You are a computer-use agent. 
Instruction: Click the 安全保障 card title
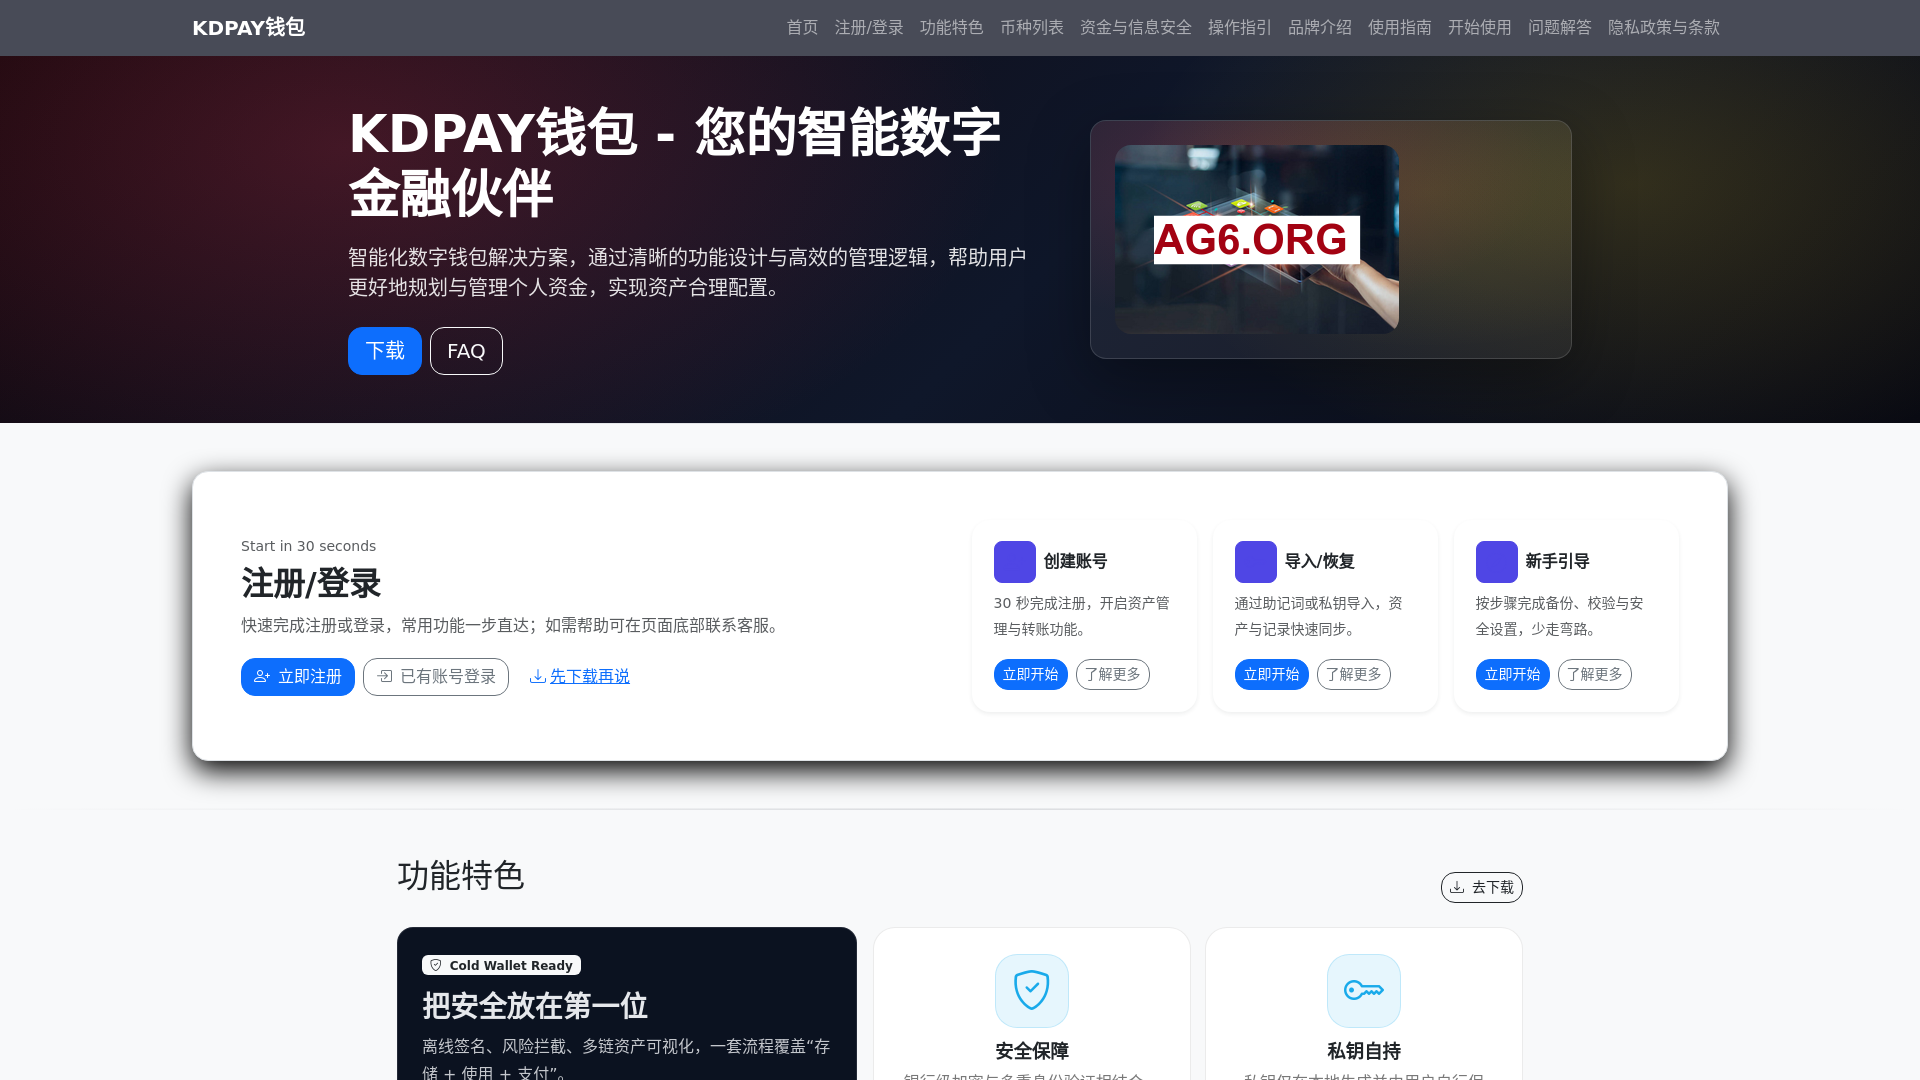1032,1052
